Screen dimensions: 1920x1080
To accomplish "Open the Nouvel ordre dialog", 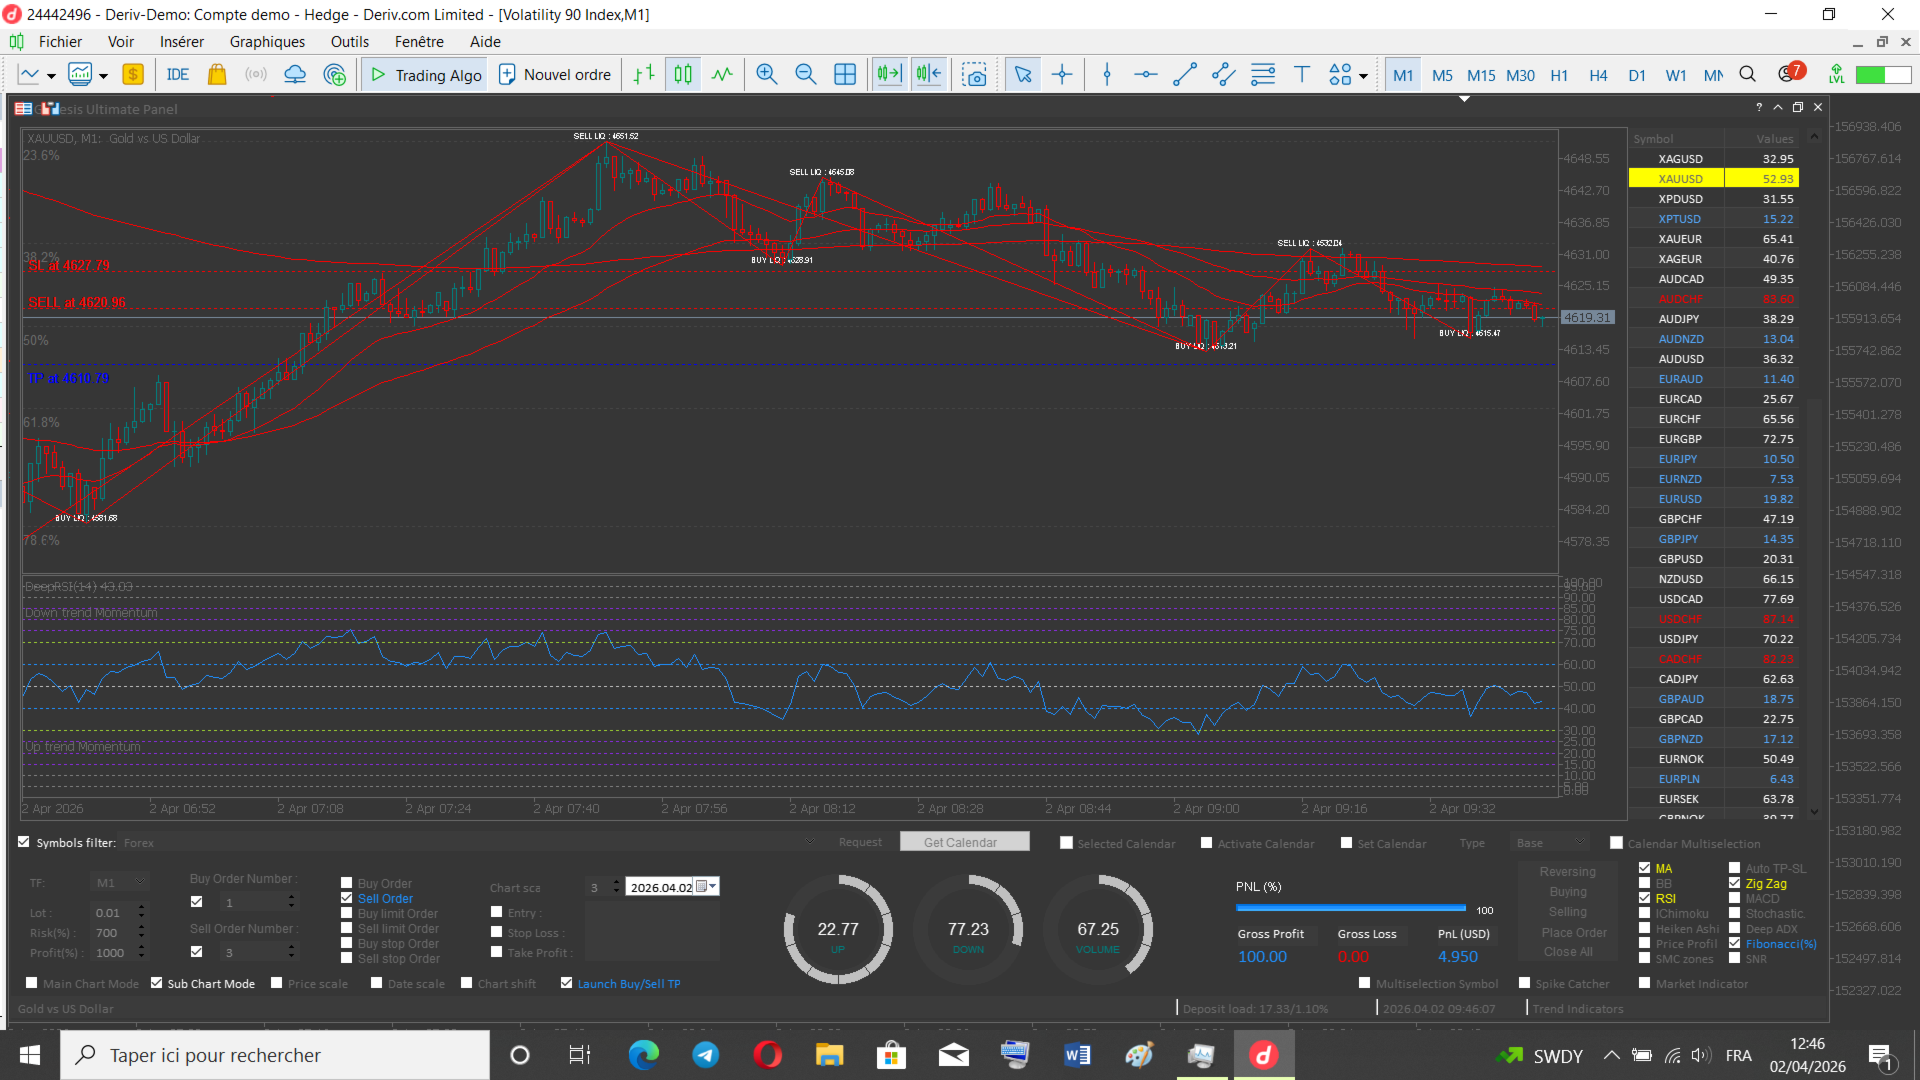I will point(555,75).
